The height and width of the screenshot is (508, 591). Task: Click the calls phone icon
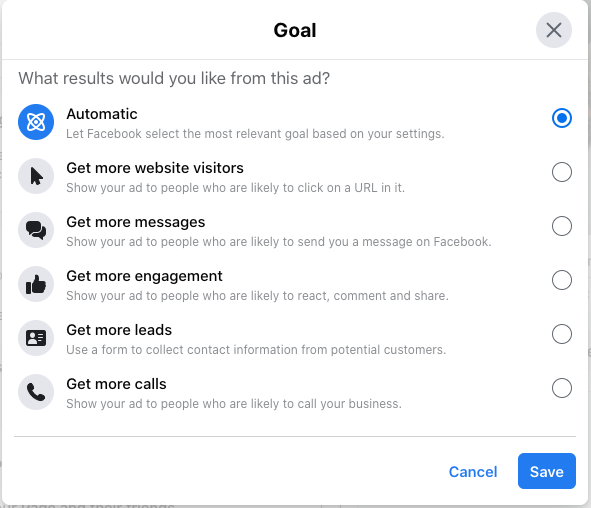[36, 392]
